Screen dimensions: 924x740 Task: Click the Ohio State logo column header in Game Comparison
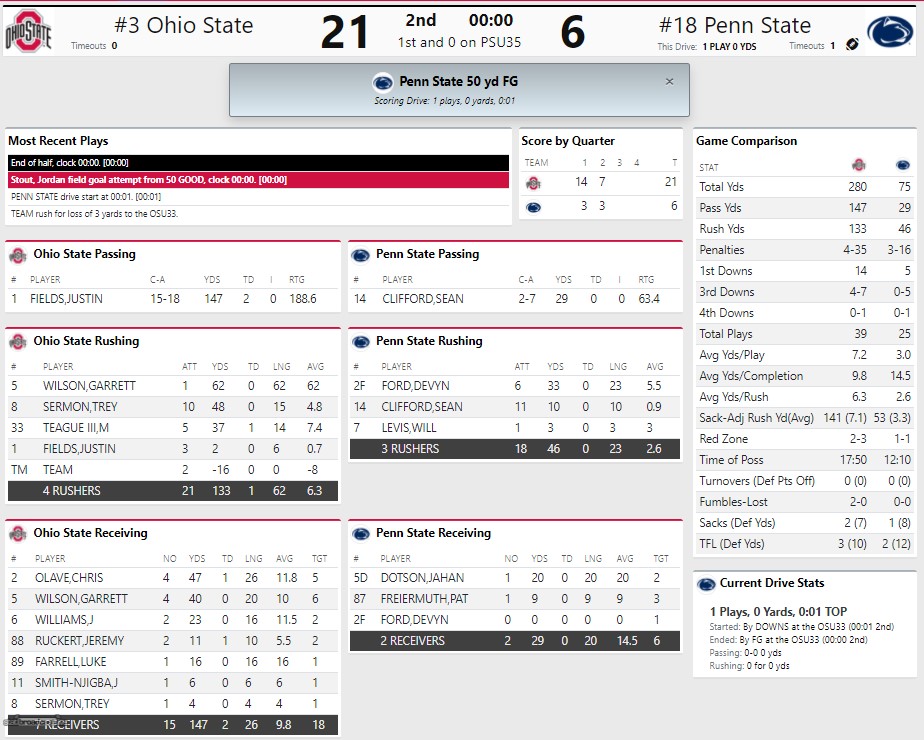click(857, 166)
